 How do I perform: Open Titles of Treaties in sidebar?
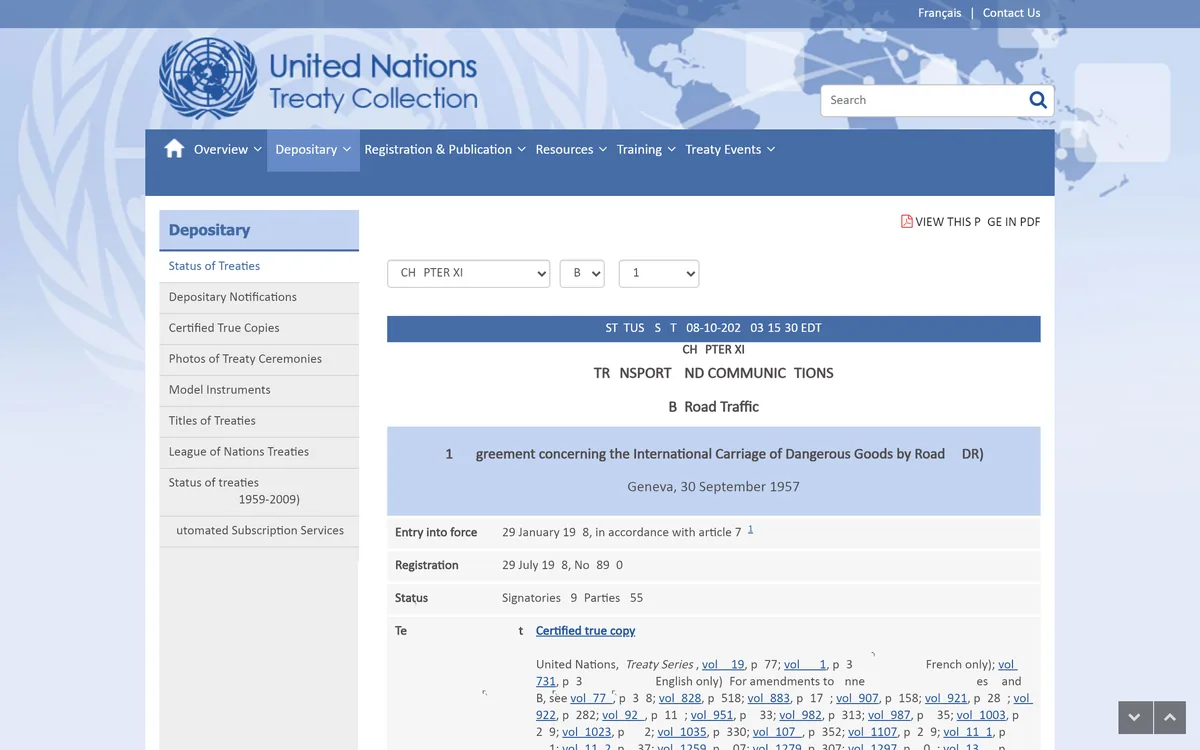(x=259, y=422)
